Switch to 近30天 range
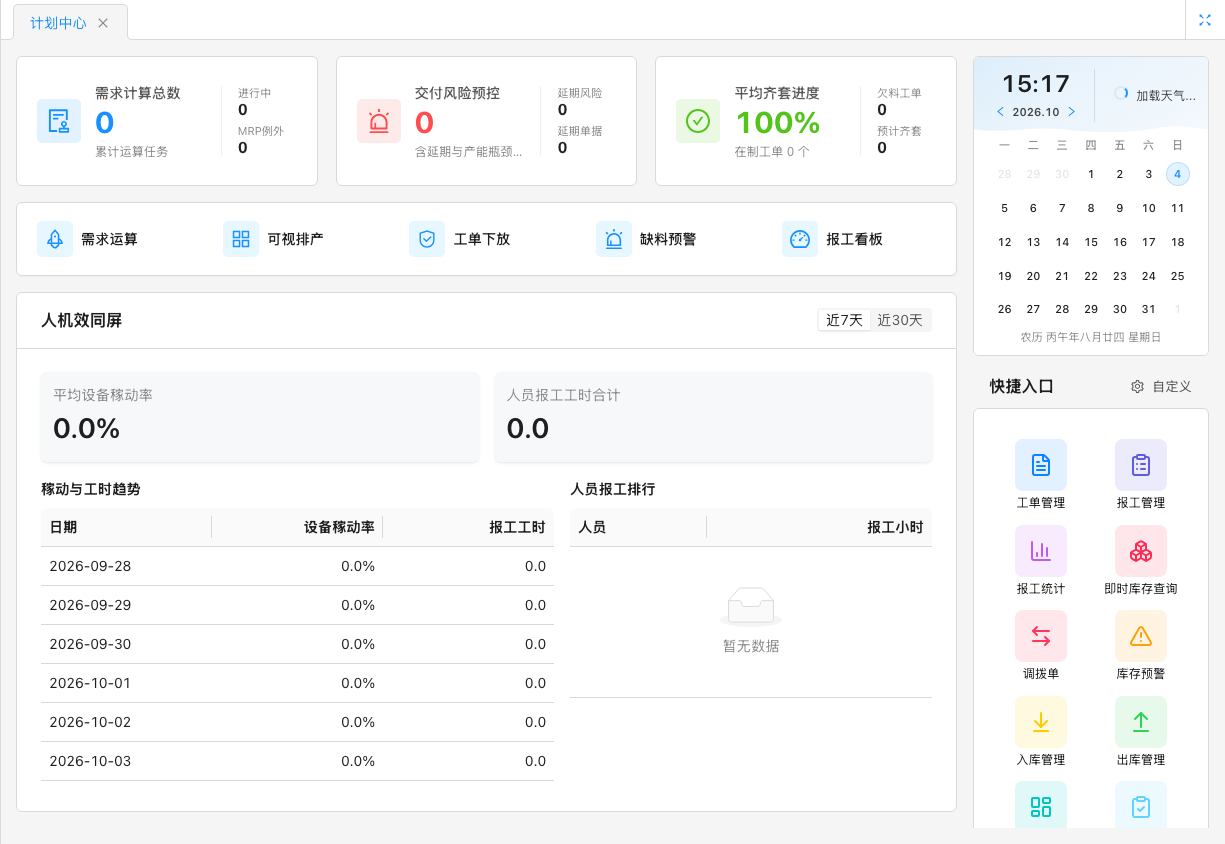1225x844 pixels. click(900, 320)
